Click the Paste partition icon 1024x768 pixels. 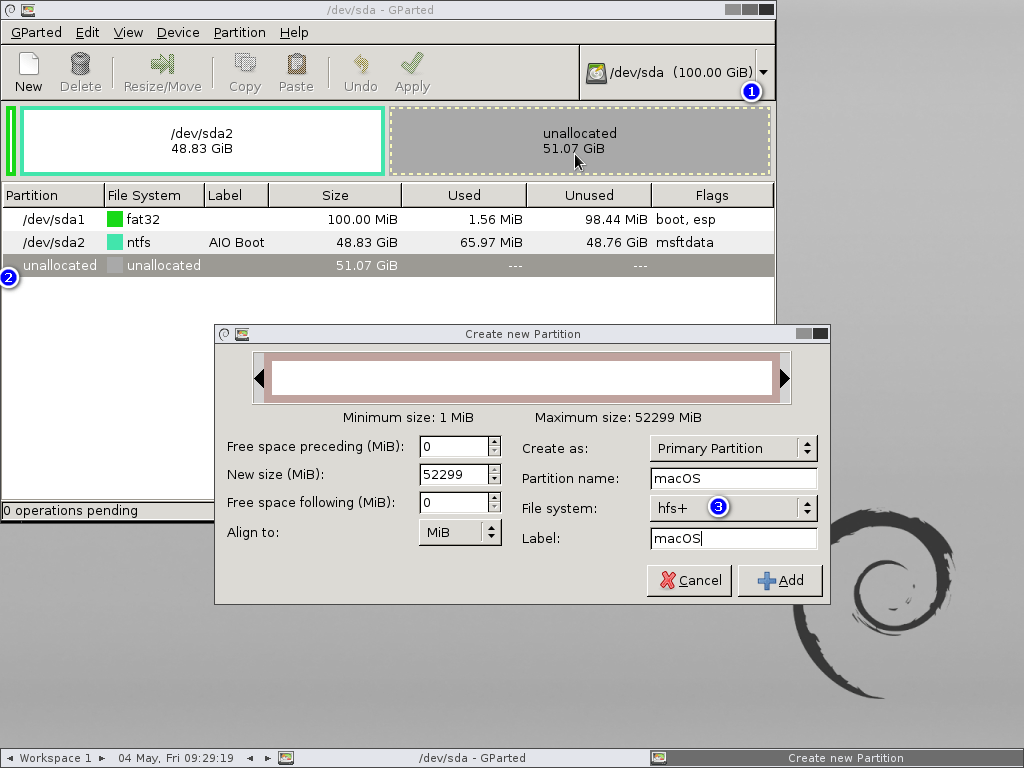[296, 72]
